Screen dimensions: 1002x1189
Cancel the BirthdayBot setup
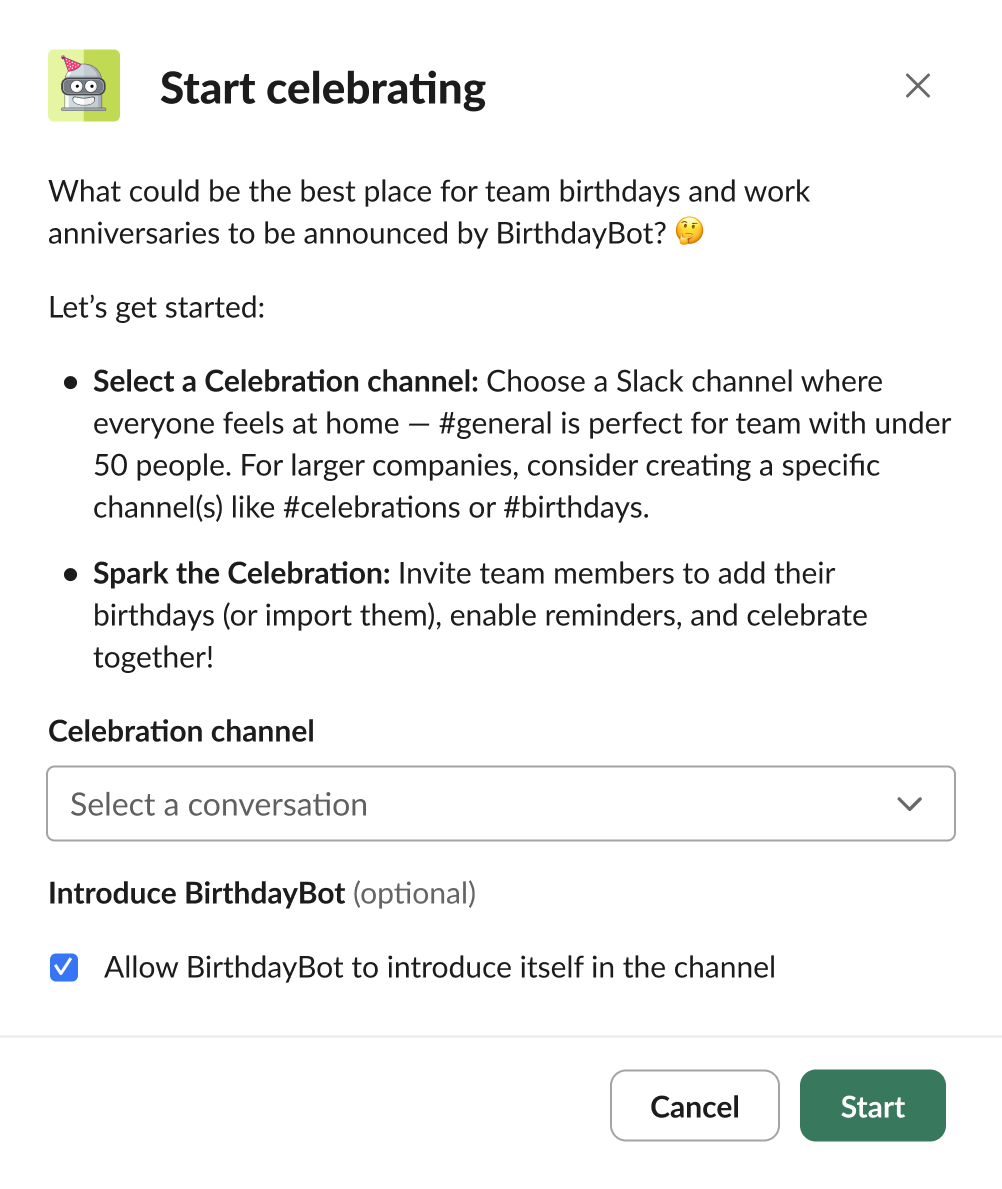coord(694,1105)
